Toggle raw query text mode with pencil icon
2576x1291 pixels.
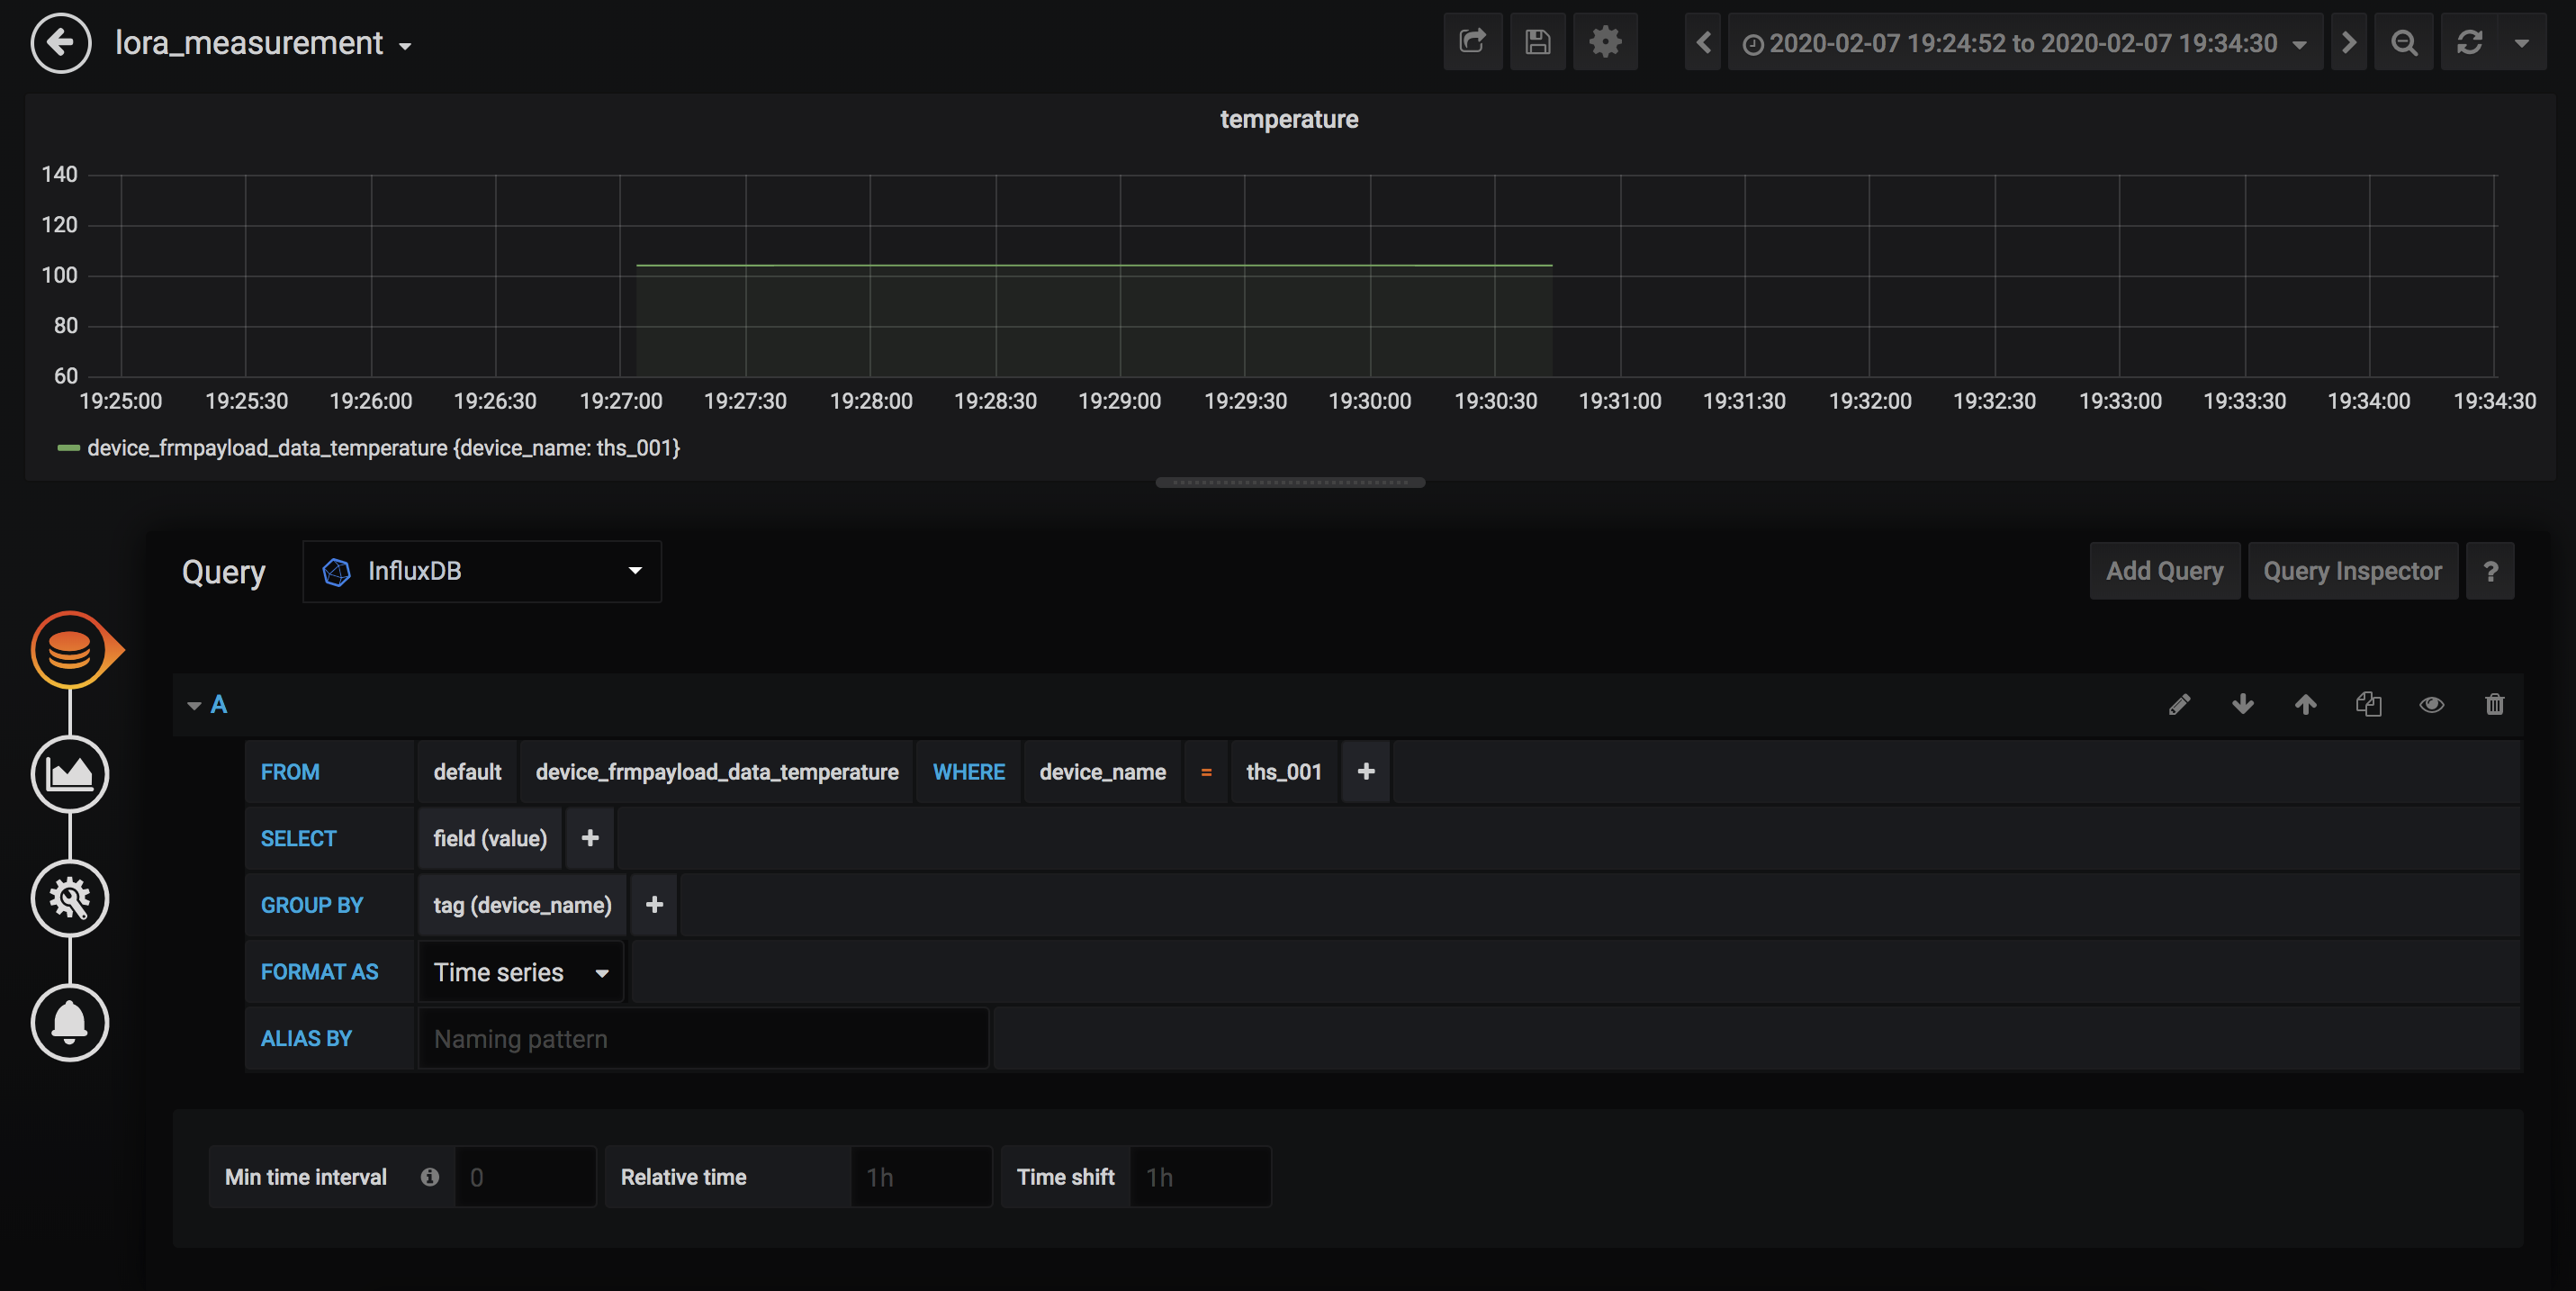click(x=2180, y=704)
